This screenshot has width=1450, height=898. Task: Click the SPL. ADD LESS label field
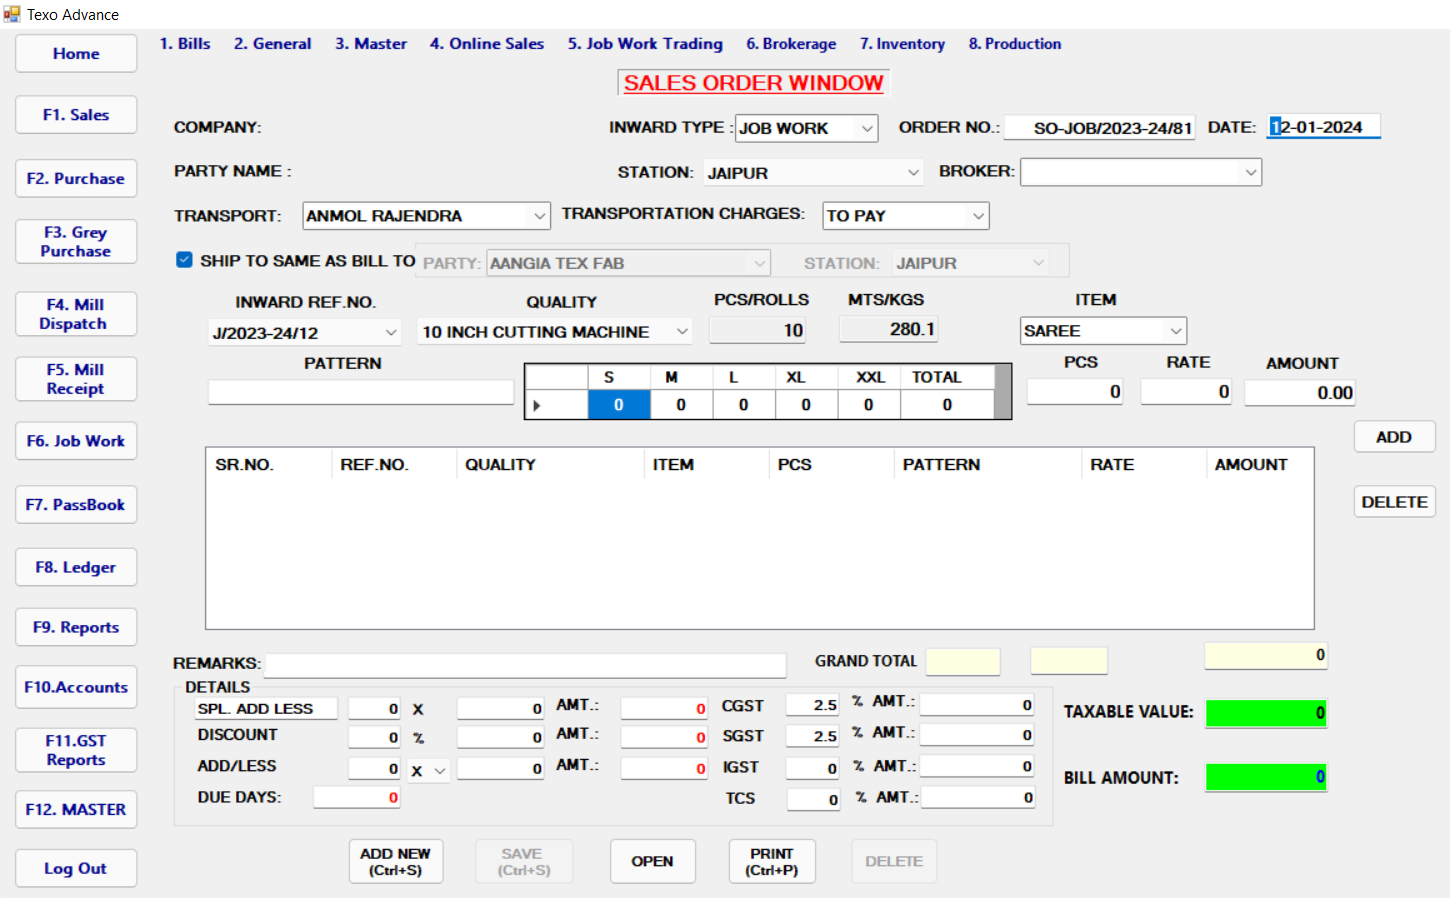pyautogui.click(x=266, y=708)
